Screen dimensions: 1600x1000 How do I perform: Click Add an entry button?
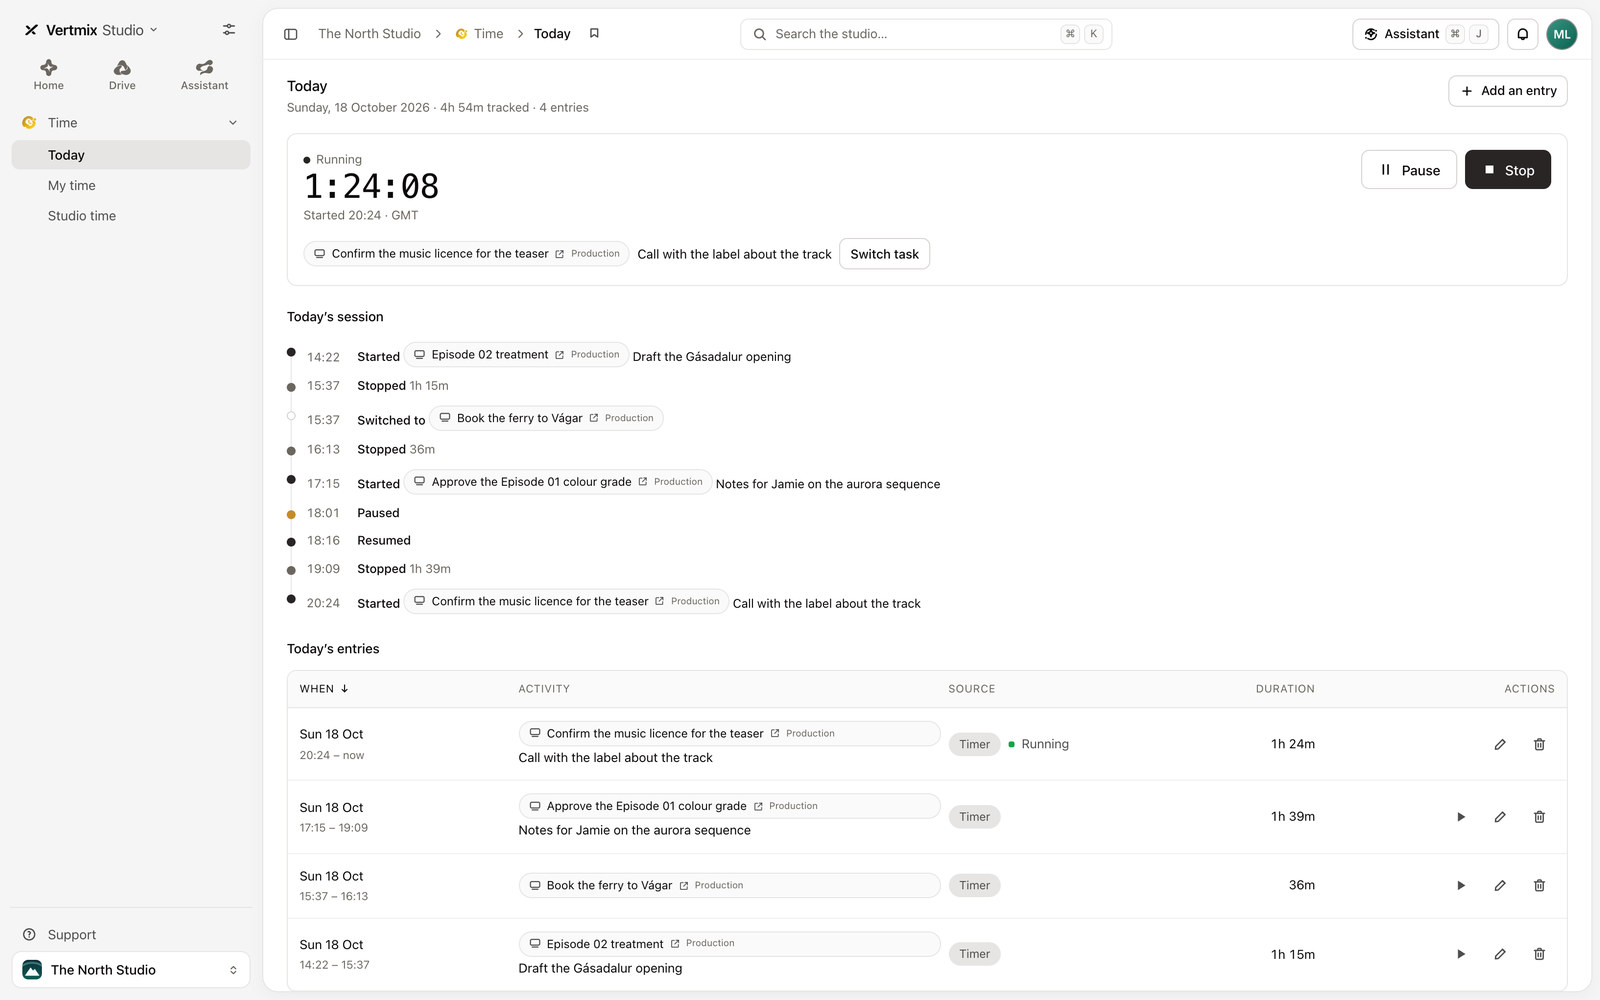tap(1508, 91)
